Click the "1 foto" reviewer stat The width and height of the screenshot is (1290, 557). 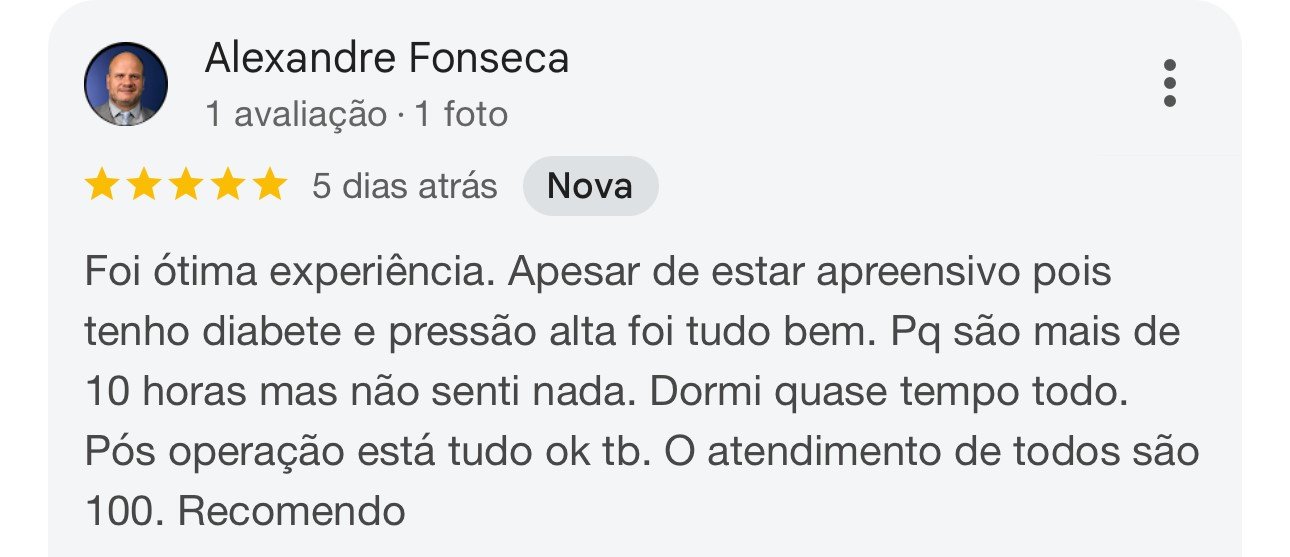[x=461, y=115]
